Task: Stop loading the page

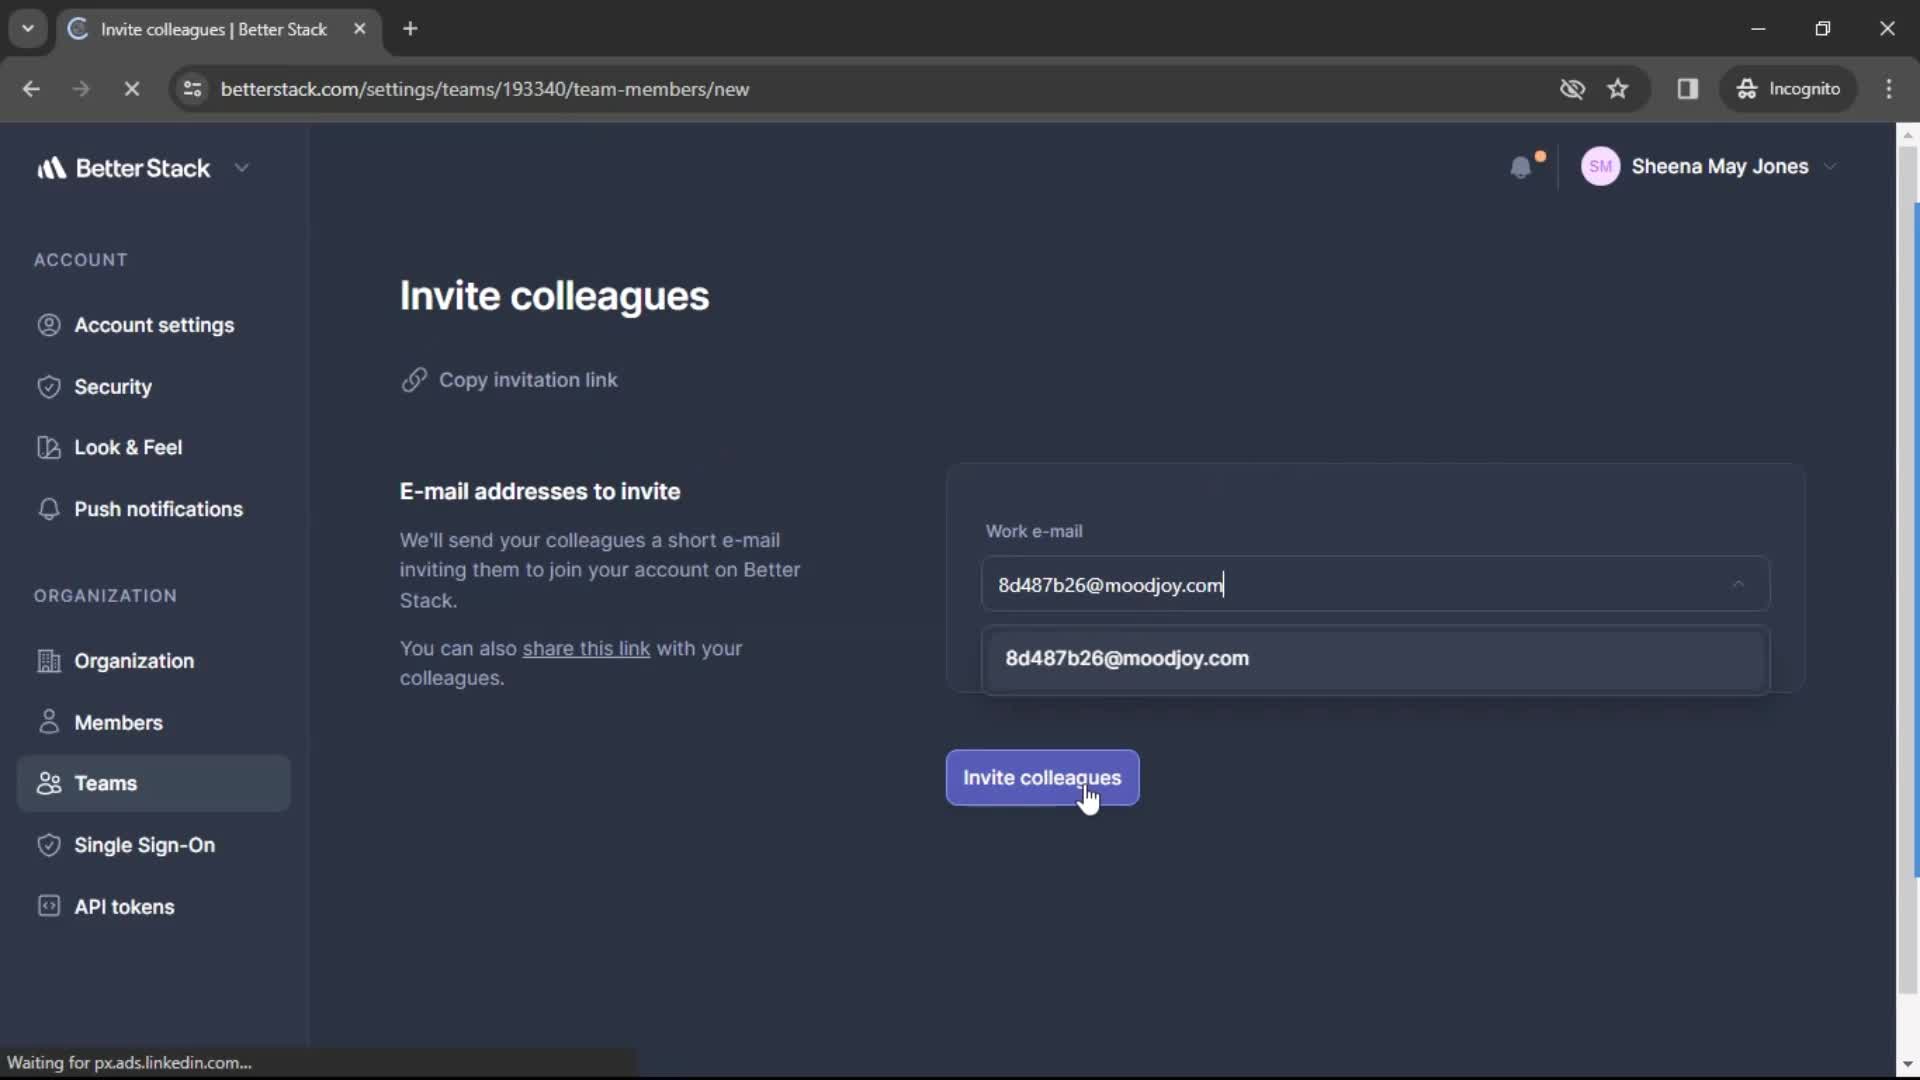Action: 131,89
